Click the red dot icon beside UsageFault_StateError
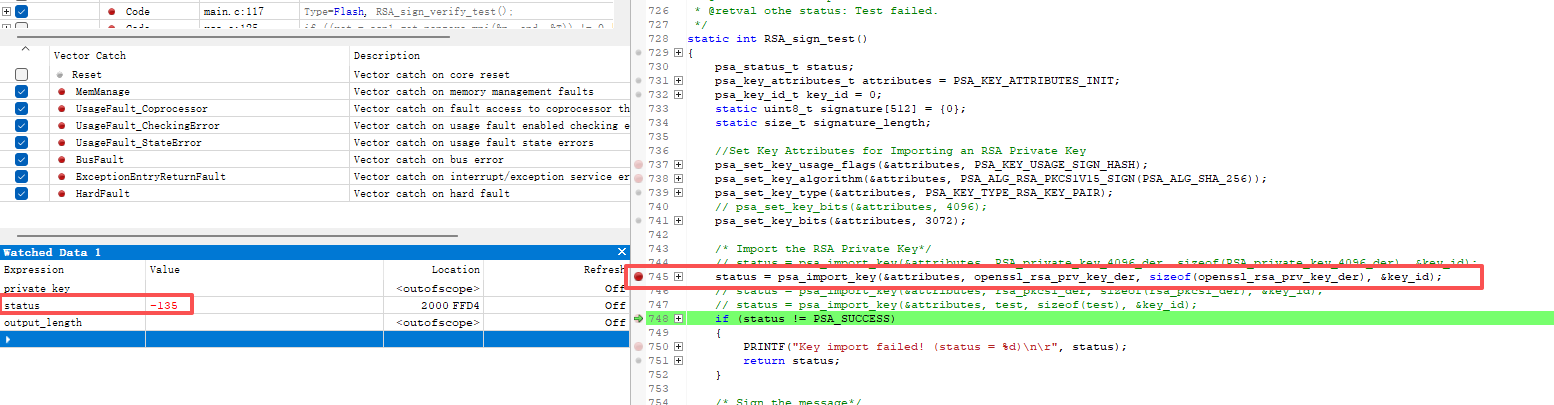 62,142
